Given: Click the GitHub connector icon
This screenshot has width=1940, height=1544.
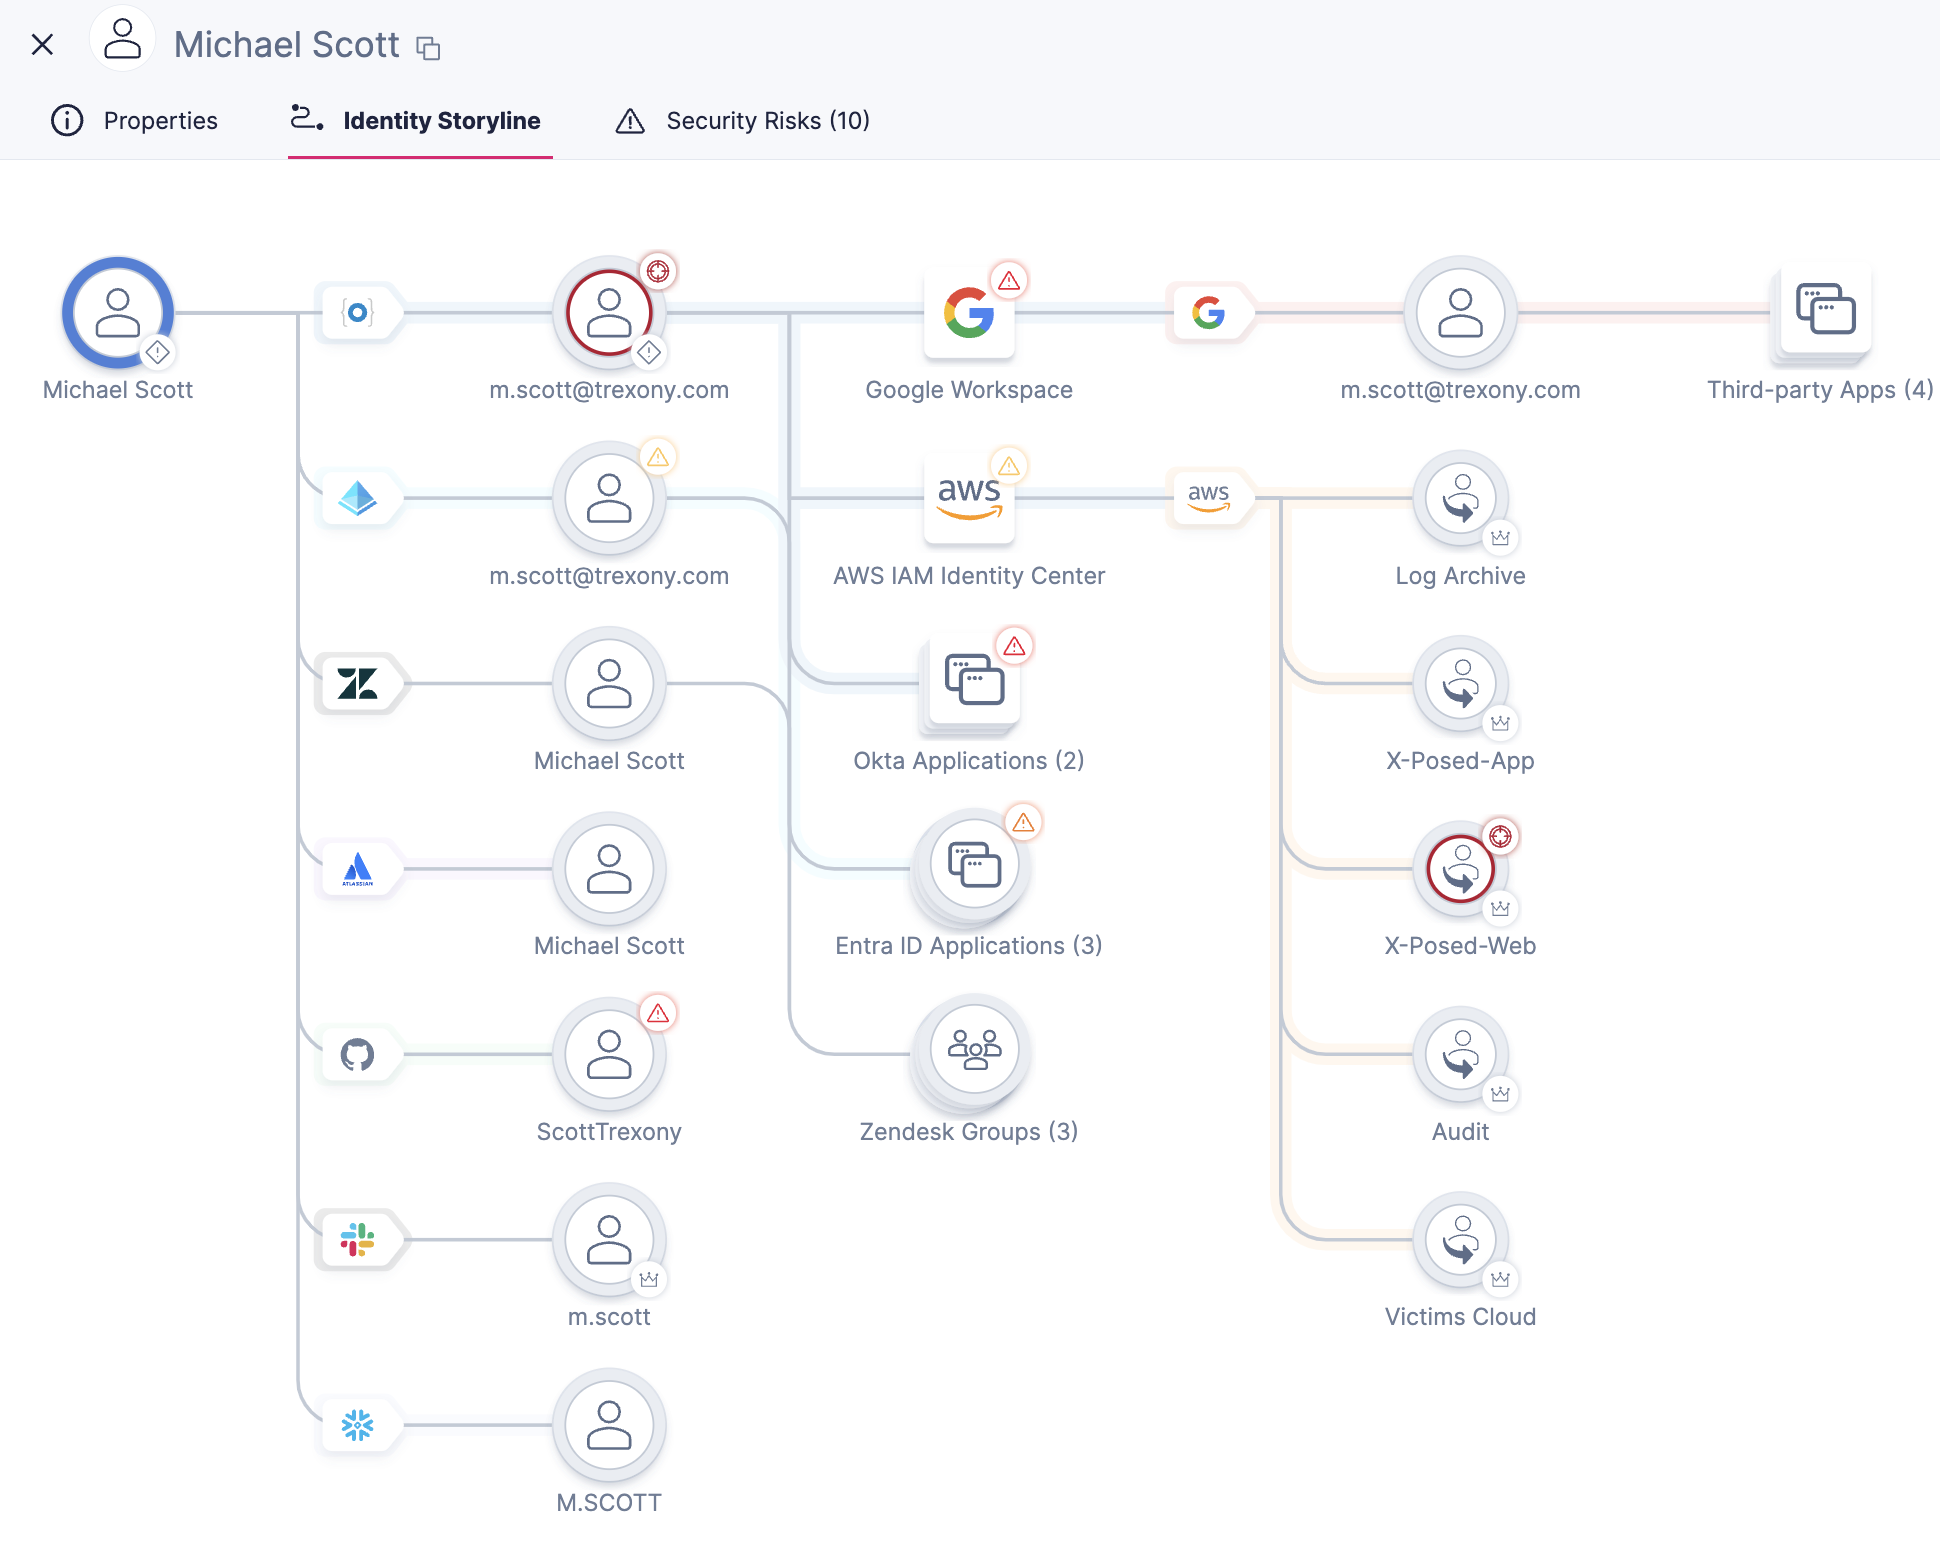Looking at the screenshot, I should click(x=358, y=1054).
